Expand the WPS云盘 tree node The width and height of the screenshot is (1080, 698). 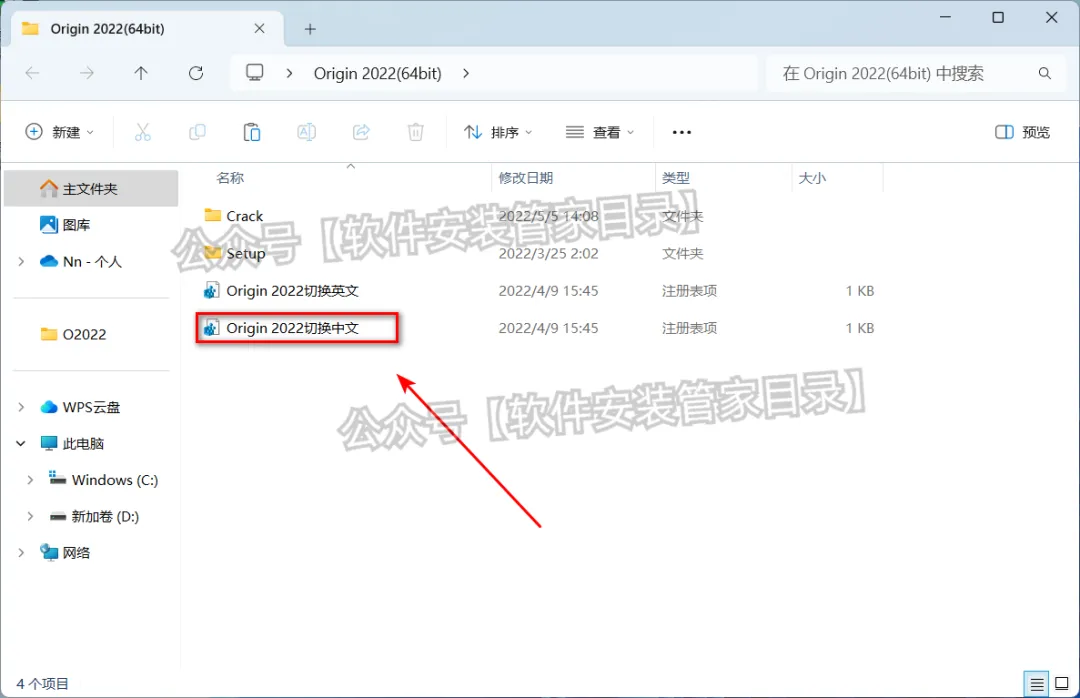pyautogui.click(x=21, y=407)
